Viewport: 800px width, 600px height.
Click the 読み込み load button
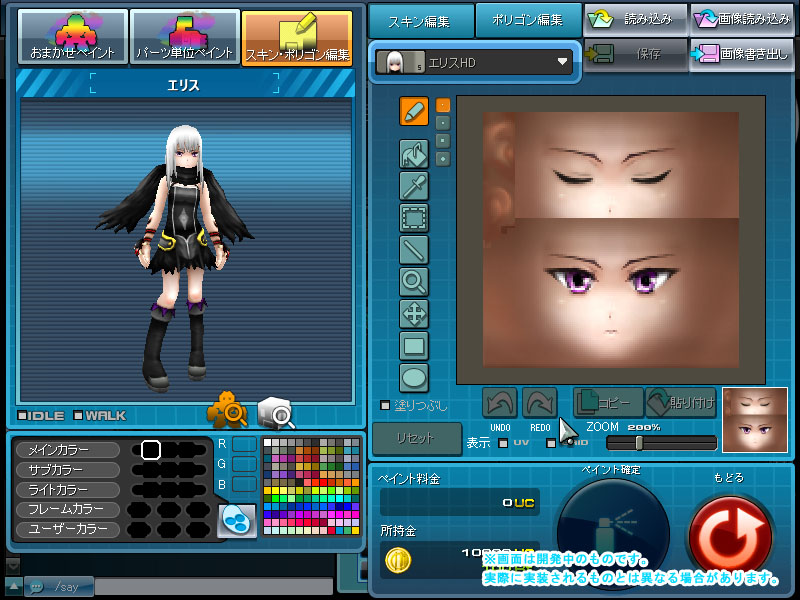[635, 19]
